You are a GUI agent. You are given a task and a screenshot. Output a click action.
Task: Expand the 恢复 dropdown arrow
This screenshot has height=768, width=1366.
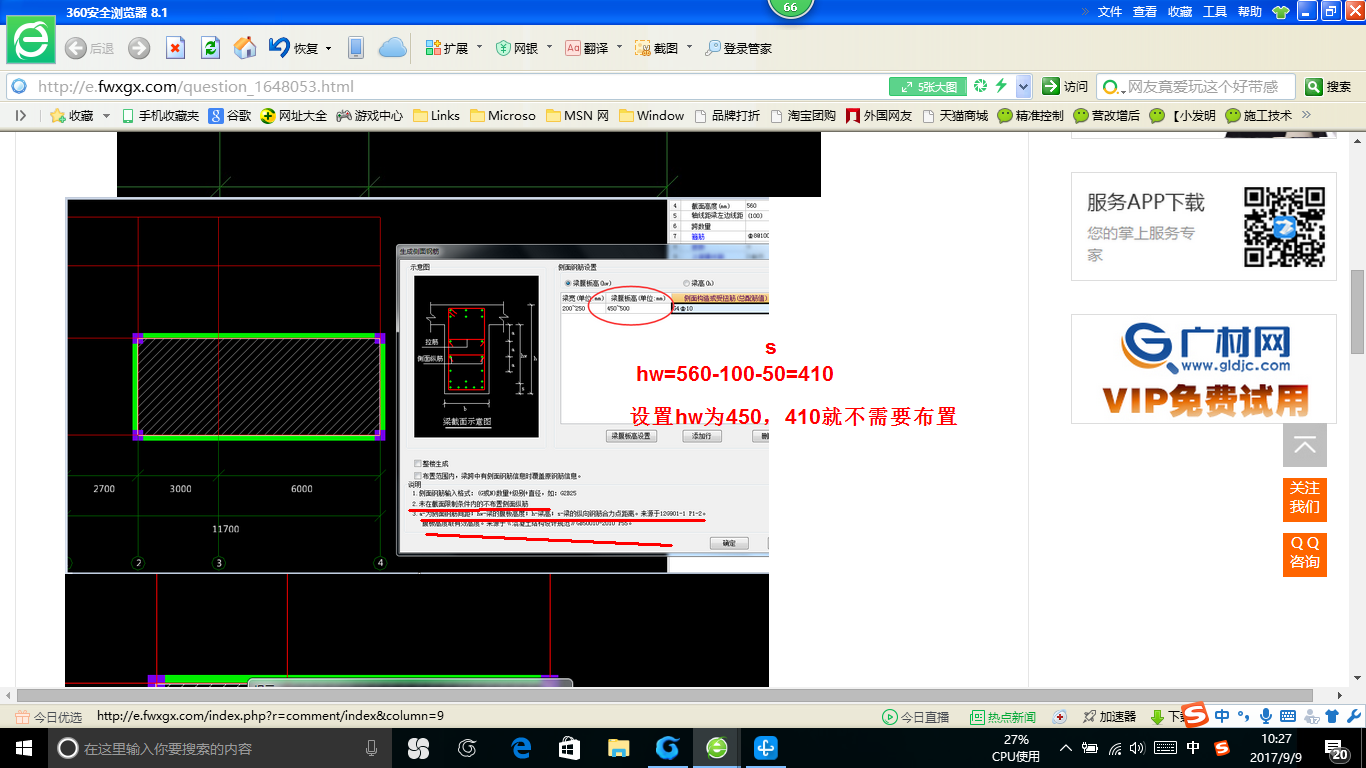[328, 48]
